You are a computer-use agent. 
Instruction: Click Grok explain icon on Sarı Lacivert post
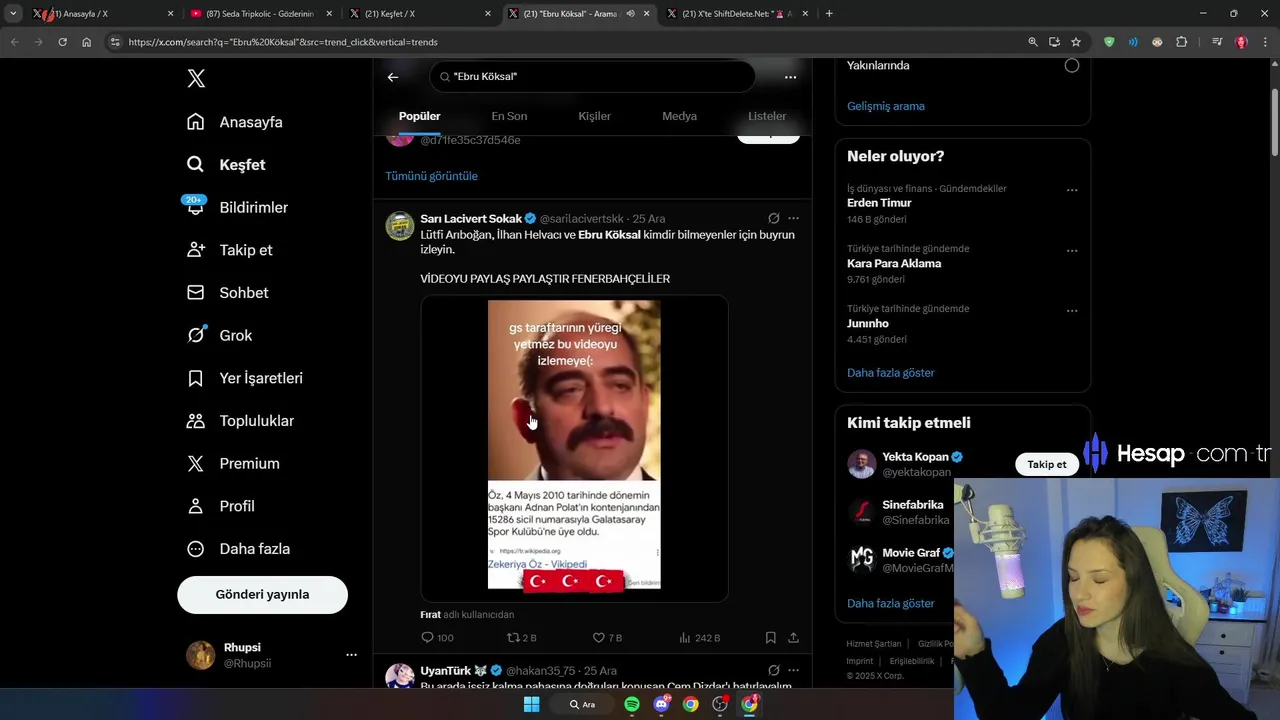(x=774, y=218)
